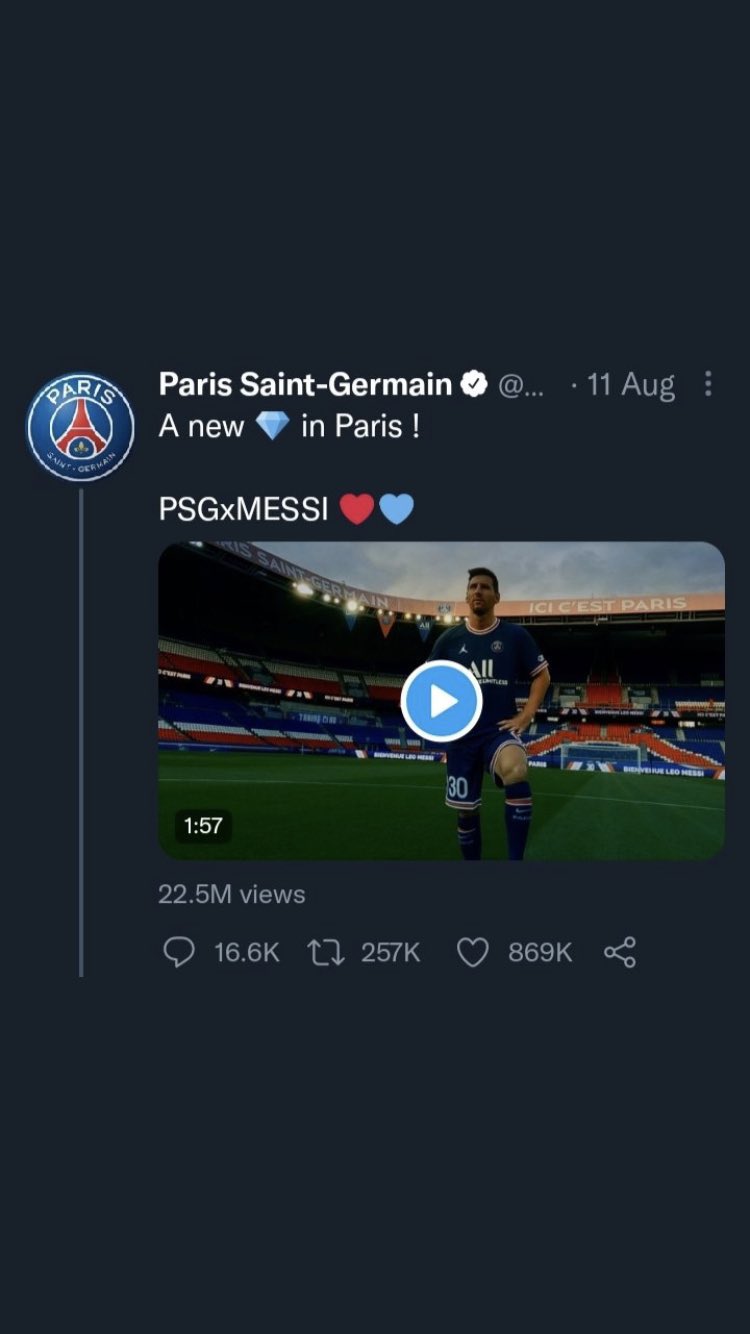Play the PSGxMESSI video

(441, 701)
